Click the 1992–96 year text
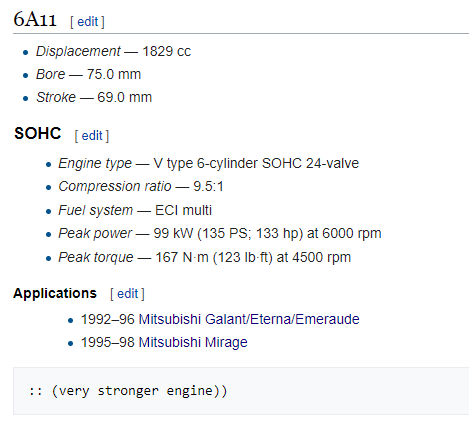The height and width of the screenshot is (424, 469). coord(108,319)
